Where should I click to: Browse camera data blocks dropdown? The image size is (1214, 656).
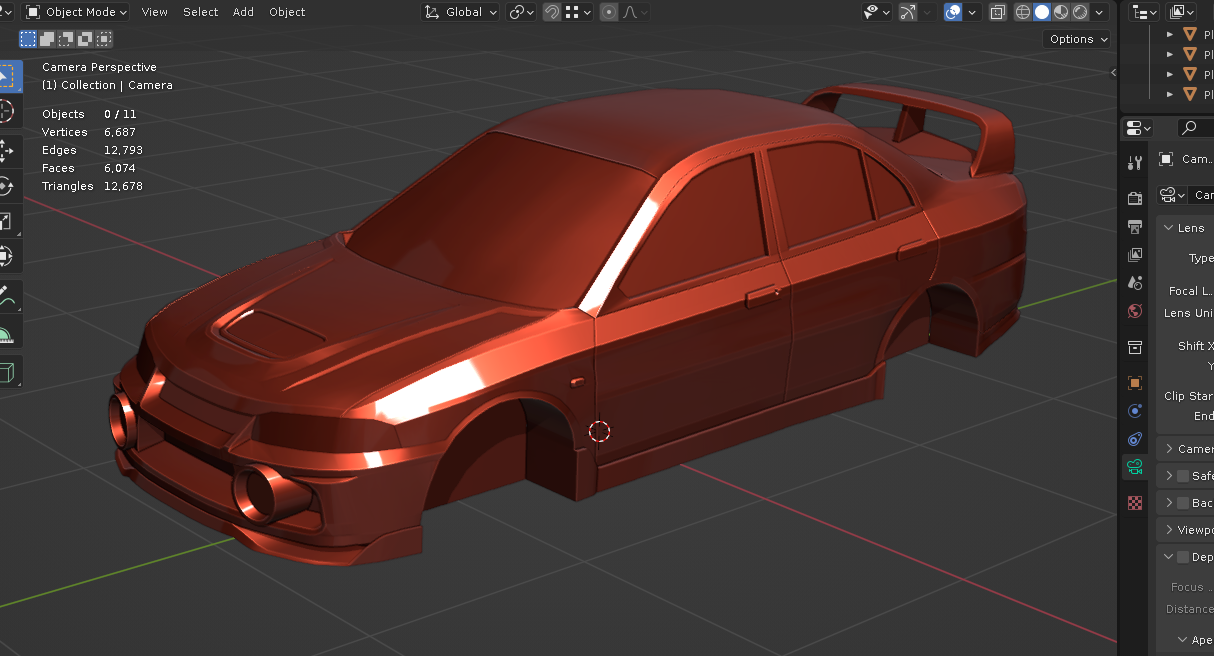coord(1173,195)
